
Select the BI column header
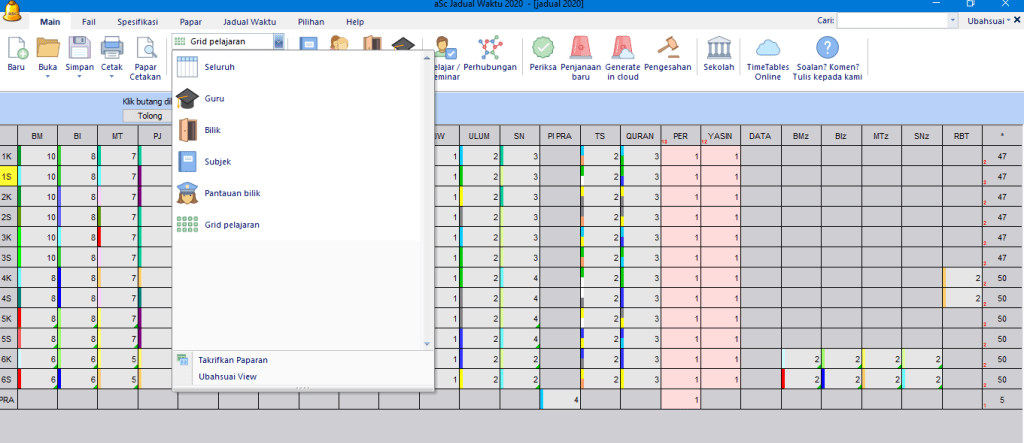click(x=78, y=136)
